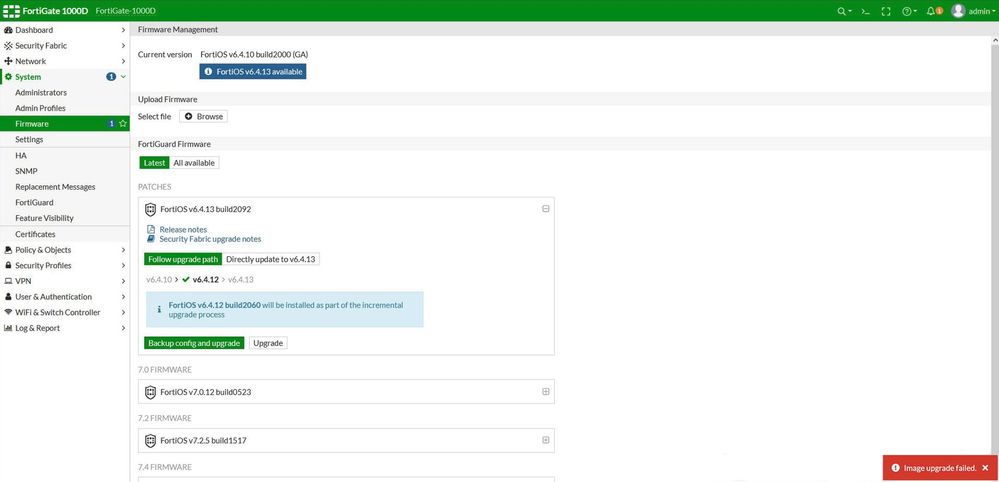Open the Release notes link
The width and height of the screenshot is (999, 482).
pos(183,229)
